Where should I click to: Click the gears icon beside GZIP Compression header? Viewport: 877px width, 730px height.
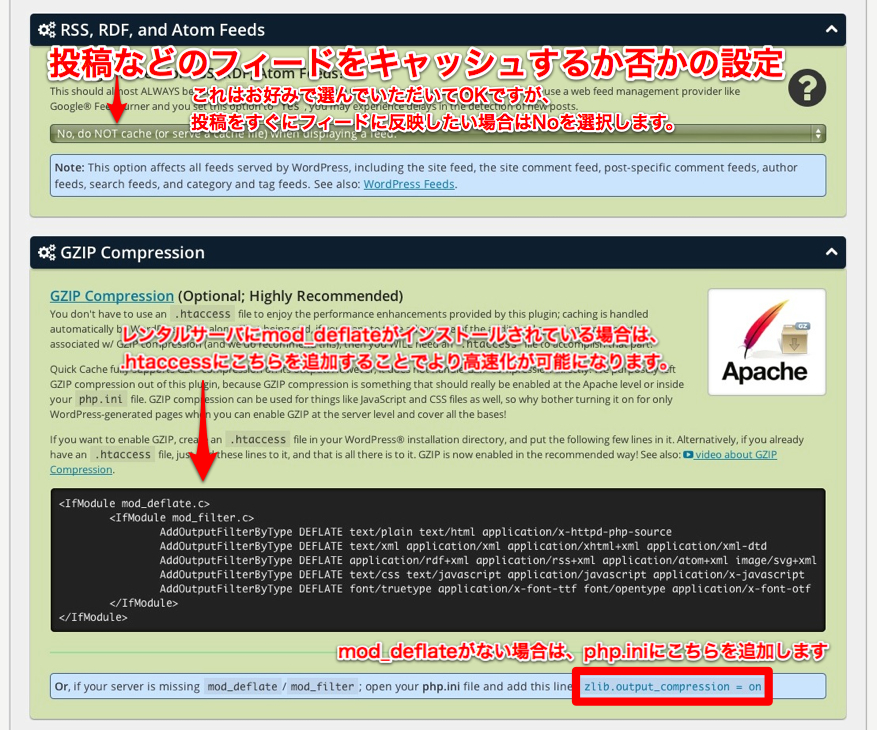[x=47, y=252]
